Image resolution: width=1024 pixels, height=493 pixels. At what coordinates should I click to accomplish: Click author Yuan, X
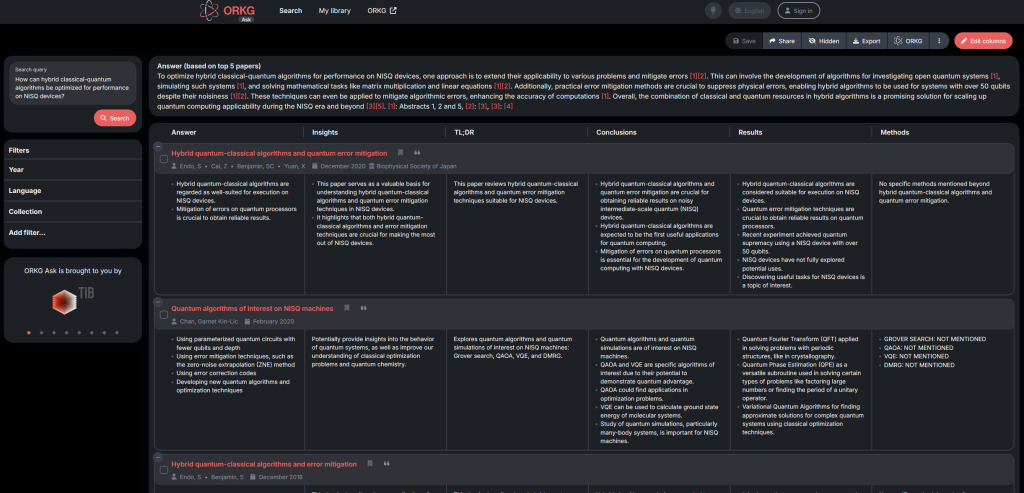coord(294,166)
